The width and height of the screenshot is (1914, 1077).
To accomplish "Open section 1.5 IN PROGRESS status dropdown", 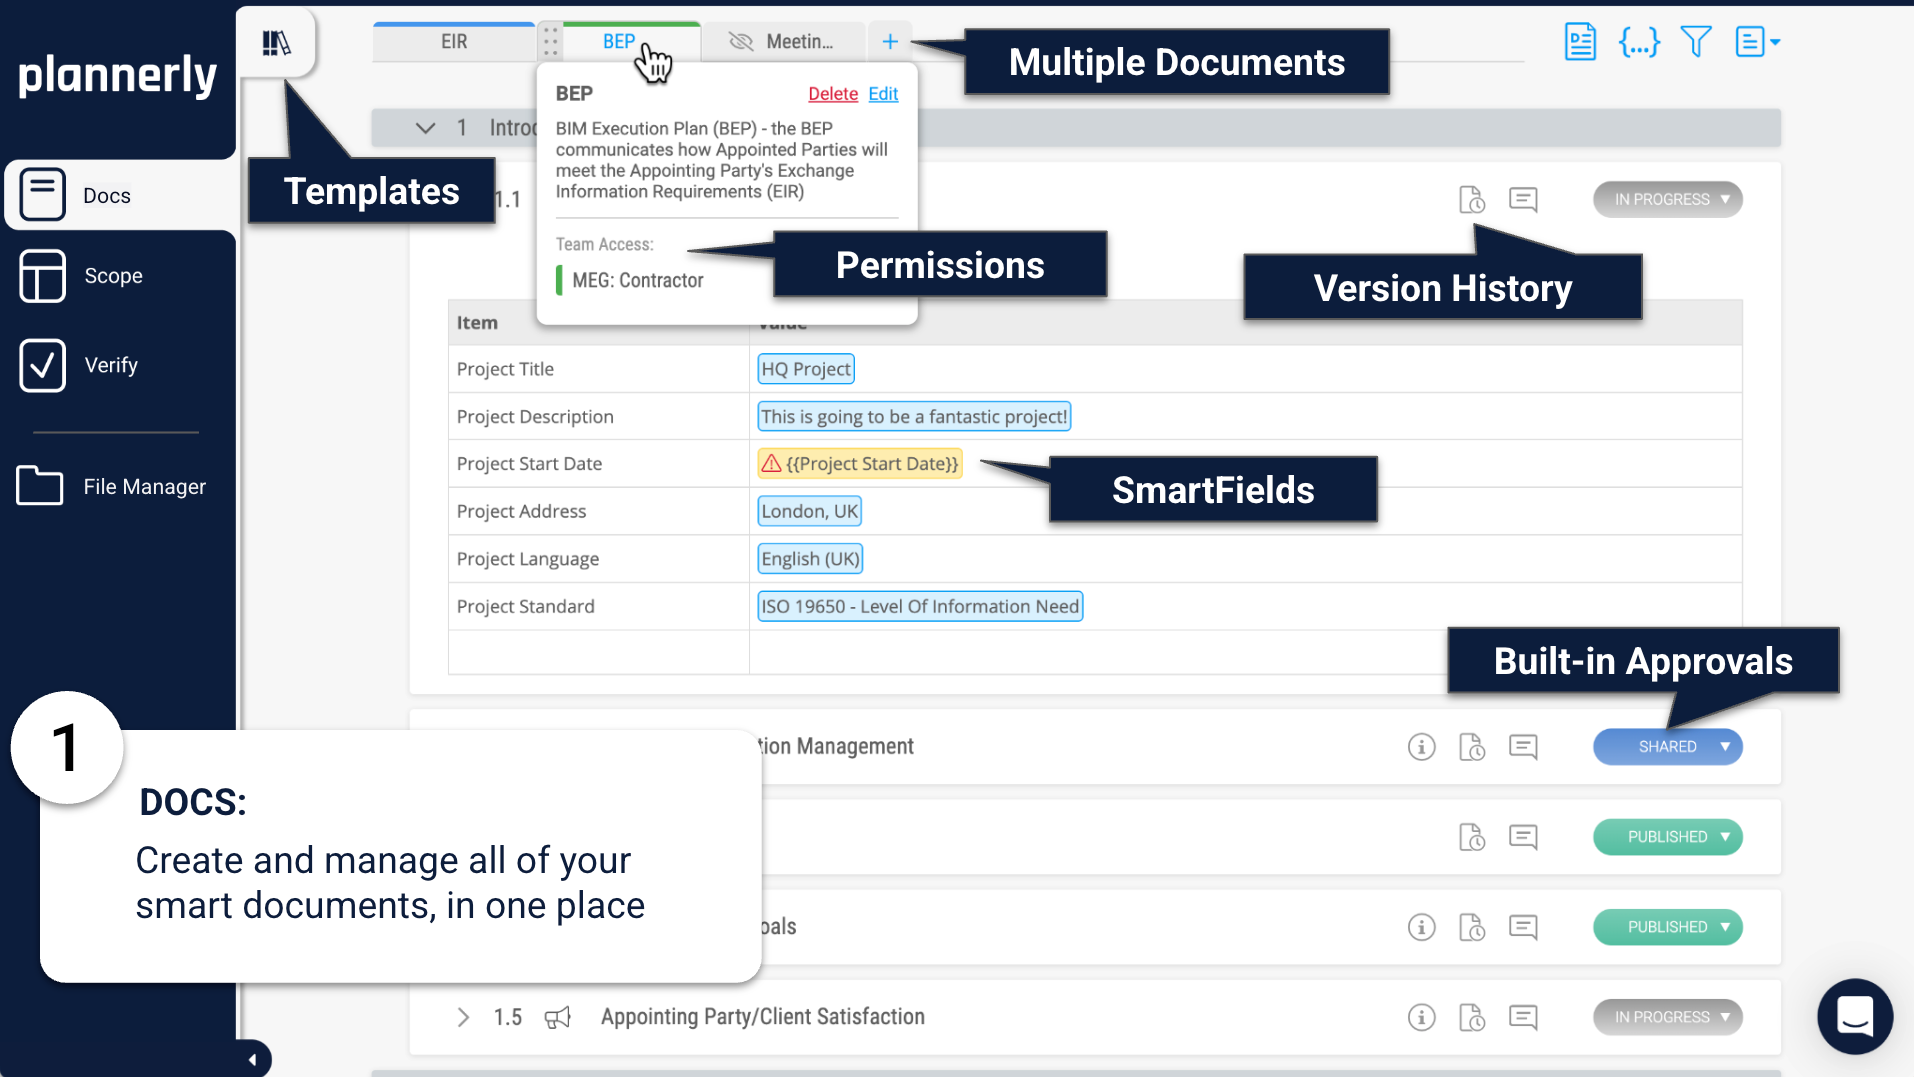I will pyautogui.click(x=1668, y=1018).
